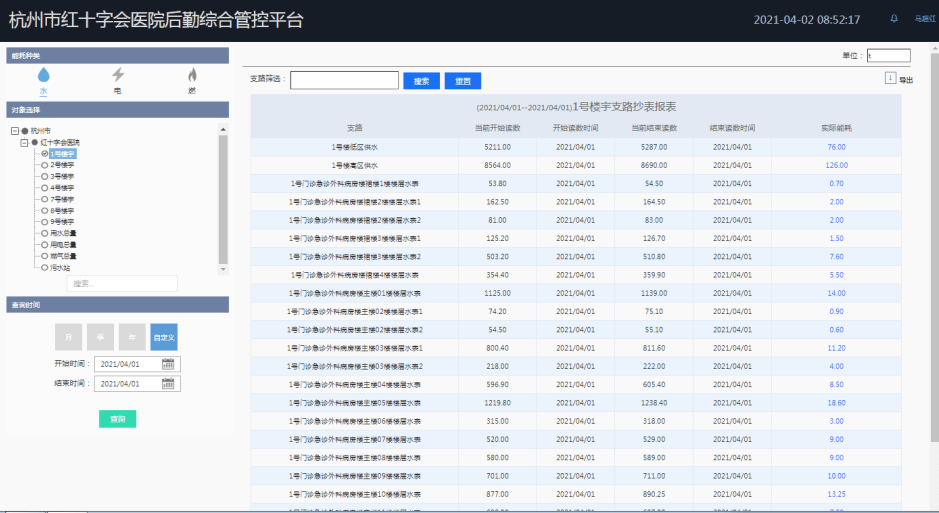Screen dimensions: 939x513
Task: Select the 污水站 radio option
Action: 44,268
